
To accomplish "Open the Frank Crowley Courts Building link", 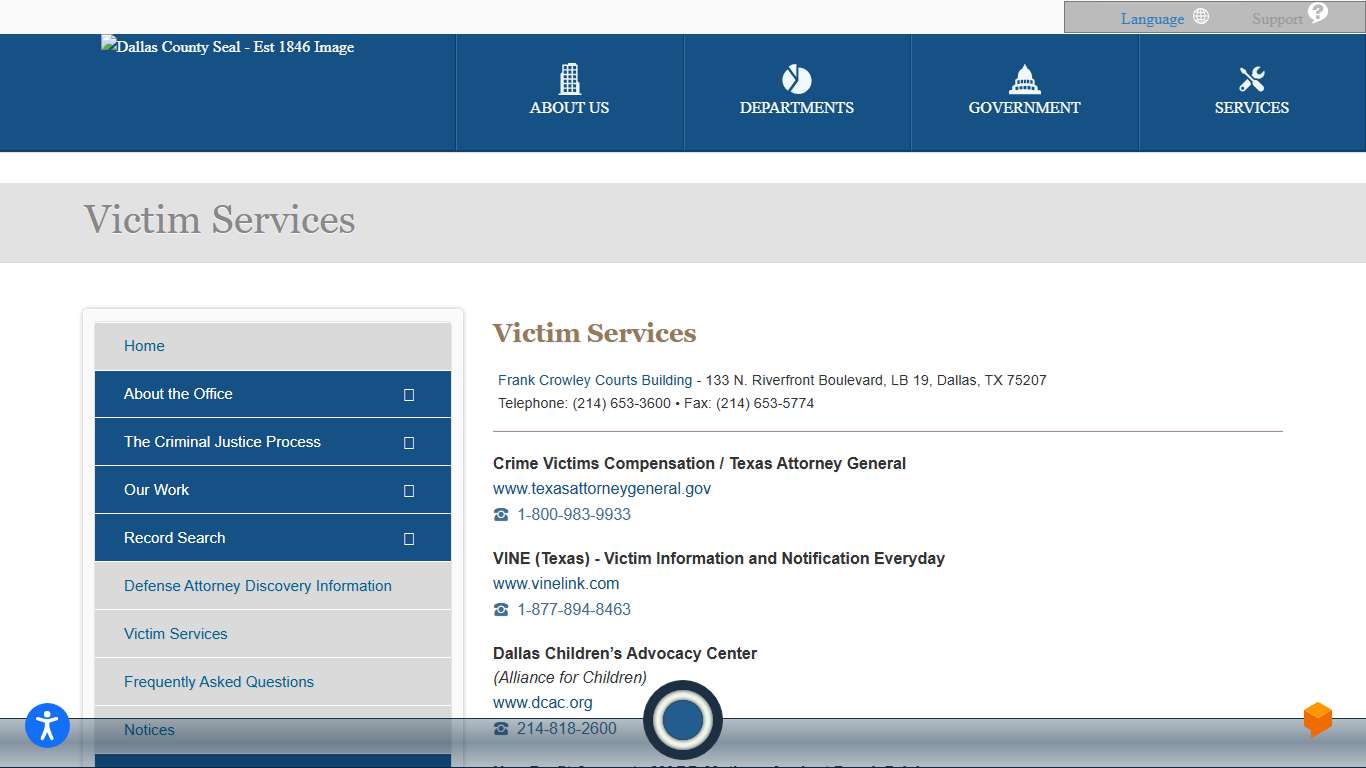I will (594, 380).
